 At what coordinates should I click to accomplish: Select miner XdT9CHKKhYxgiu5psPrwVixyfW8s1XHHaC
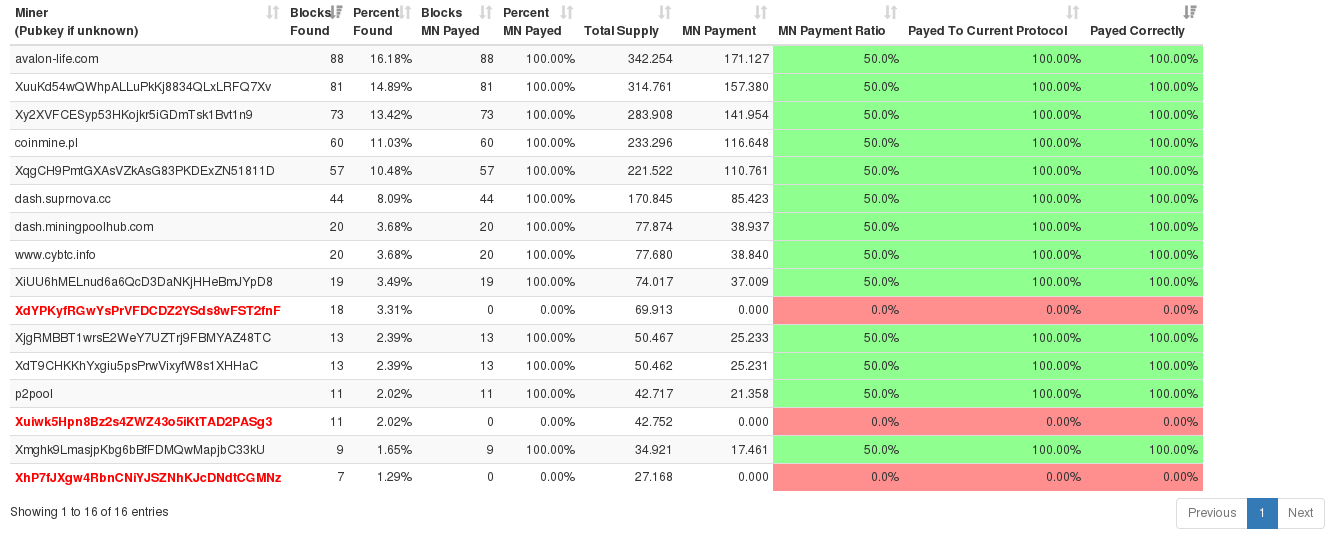point(136,366)
